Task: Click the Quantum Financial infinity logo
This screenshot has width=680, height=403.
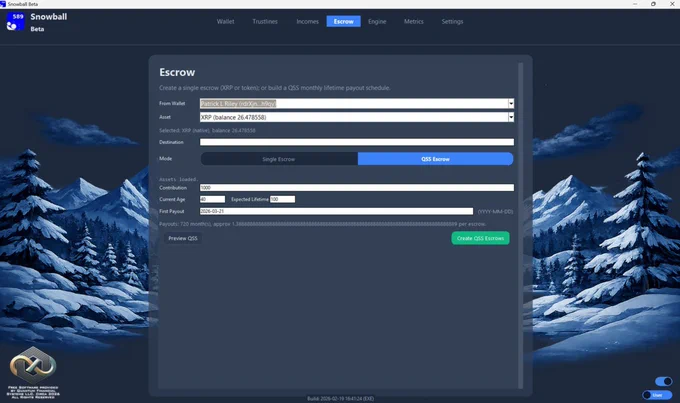Action: [33, 365]
